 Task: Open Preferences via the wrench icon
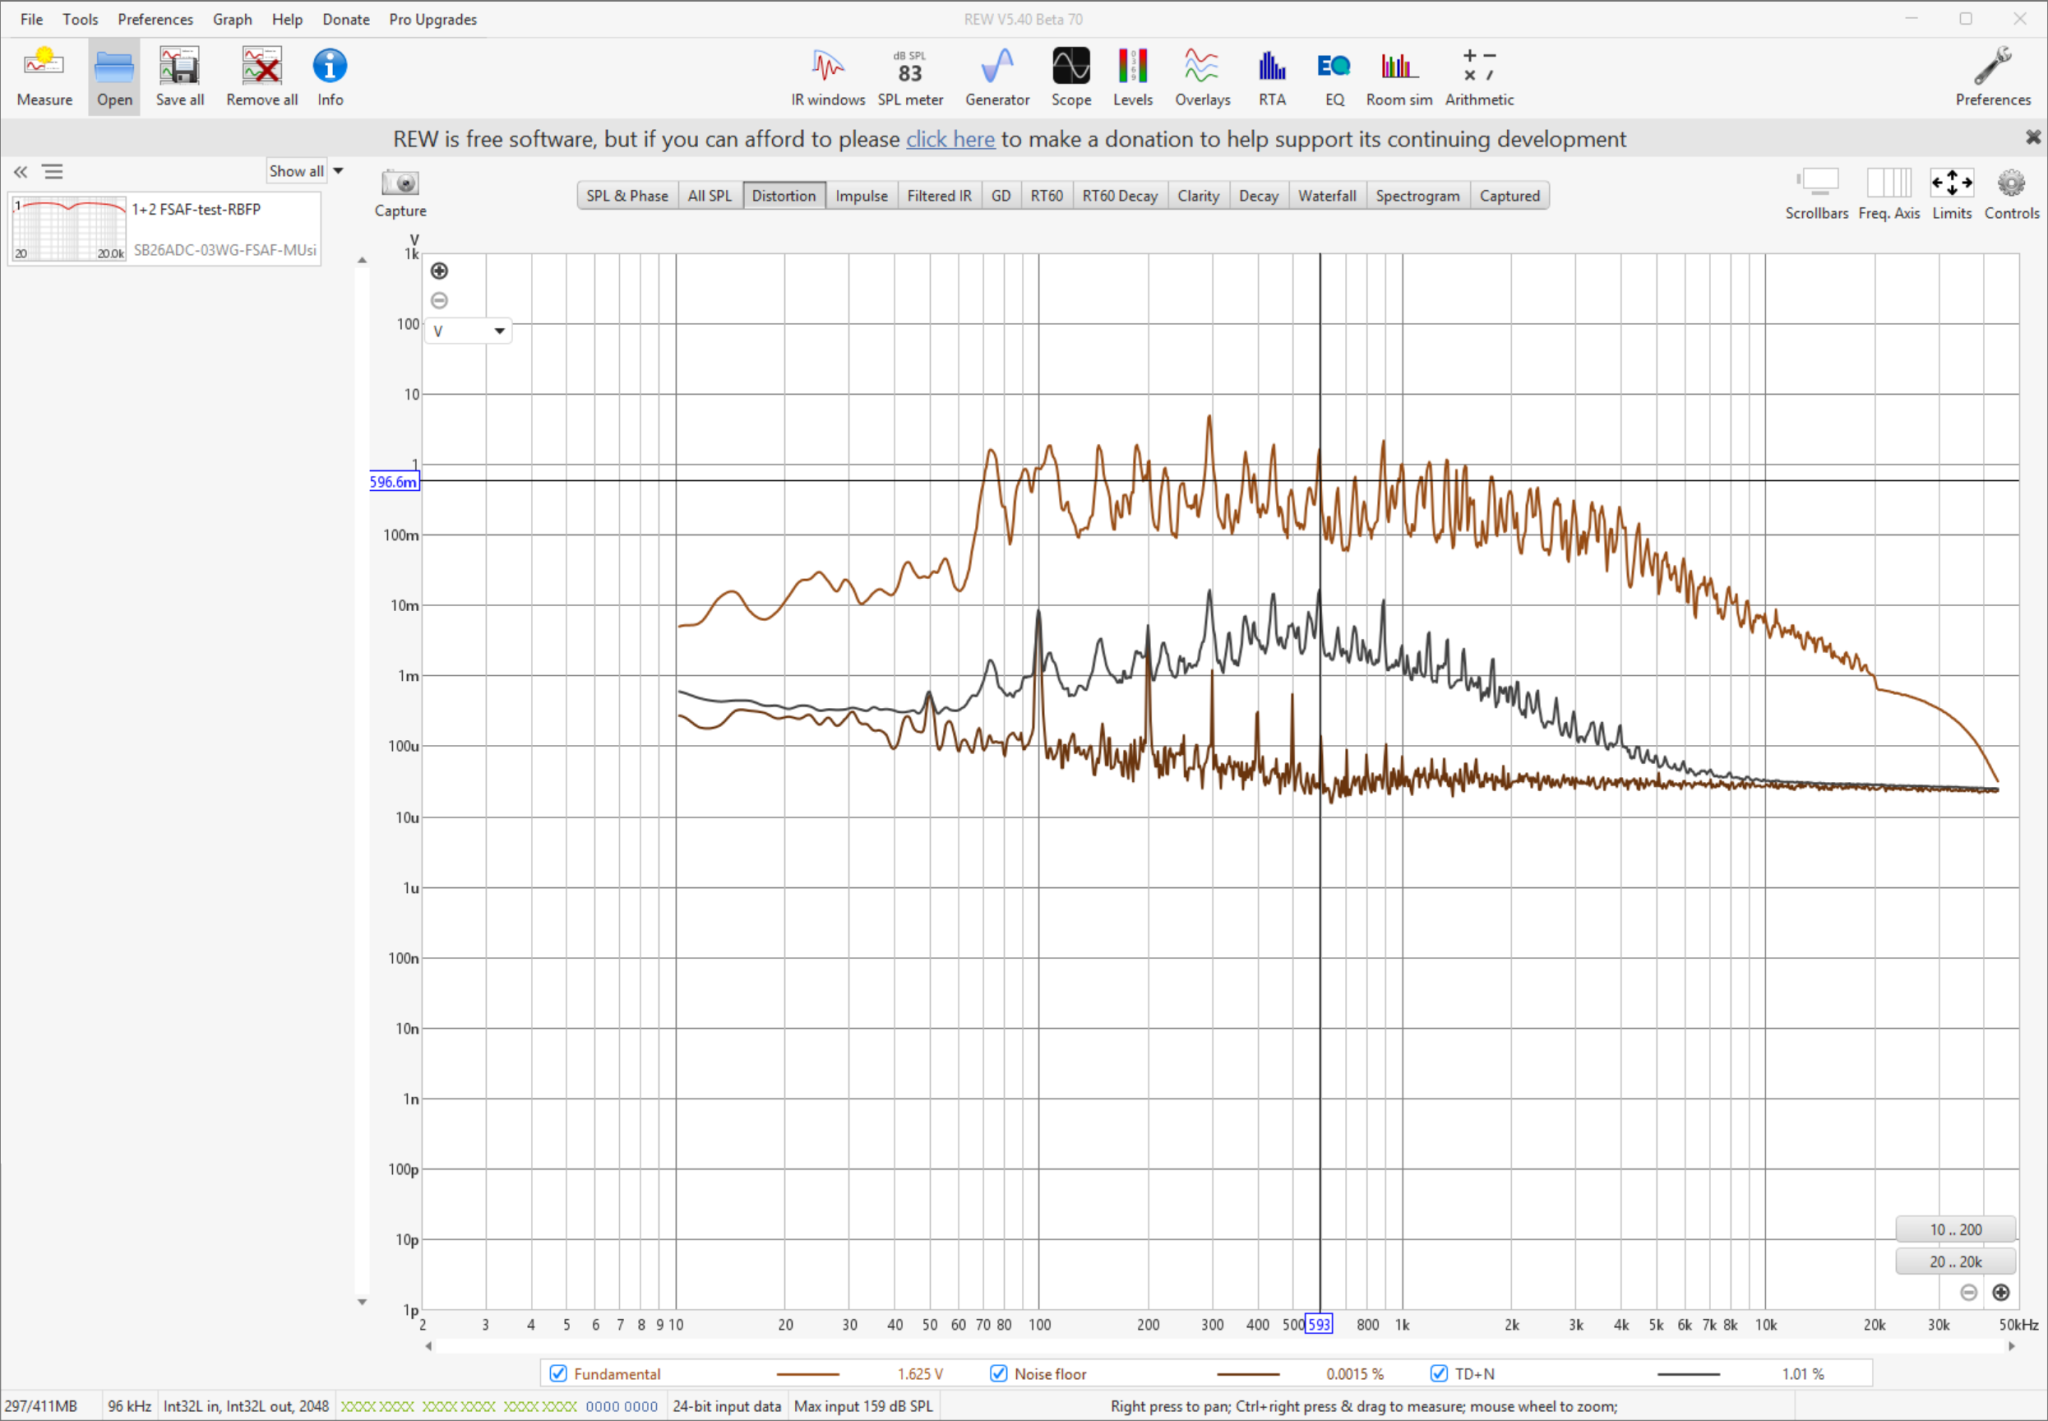tap(1993, 77)
